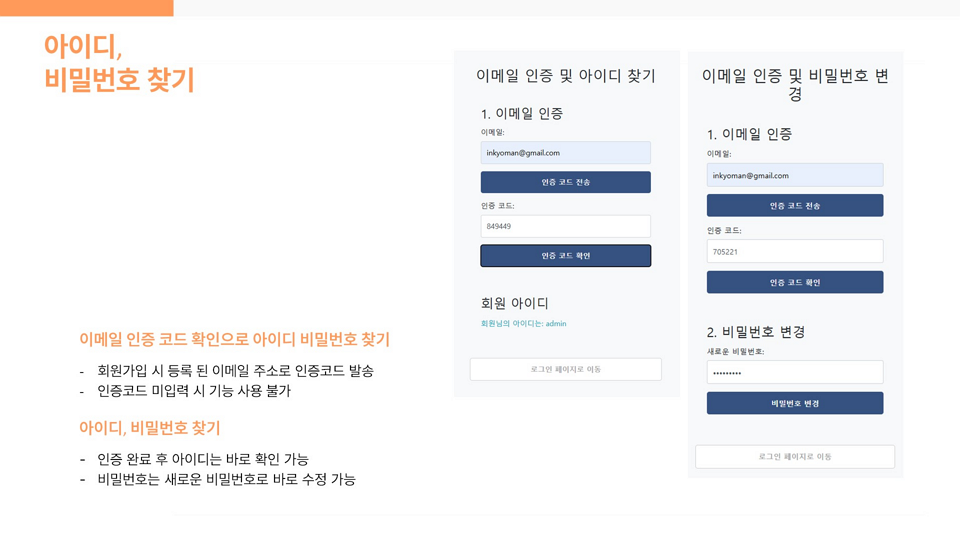Select the code field containing 849449
Image resolution: width=960 pixels, height=540 pixels.
[565, 226]
